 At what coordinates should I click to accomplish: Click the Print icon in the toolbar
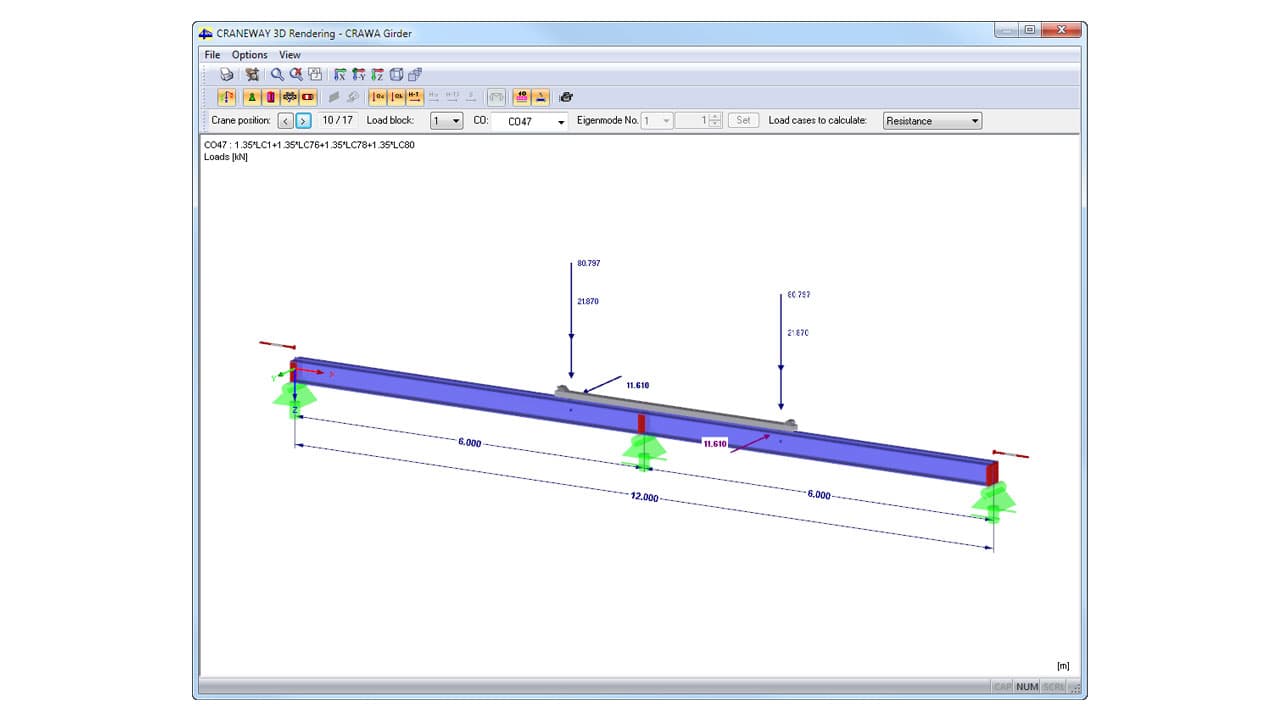click(227, 74)
